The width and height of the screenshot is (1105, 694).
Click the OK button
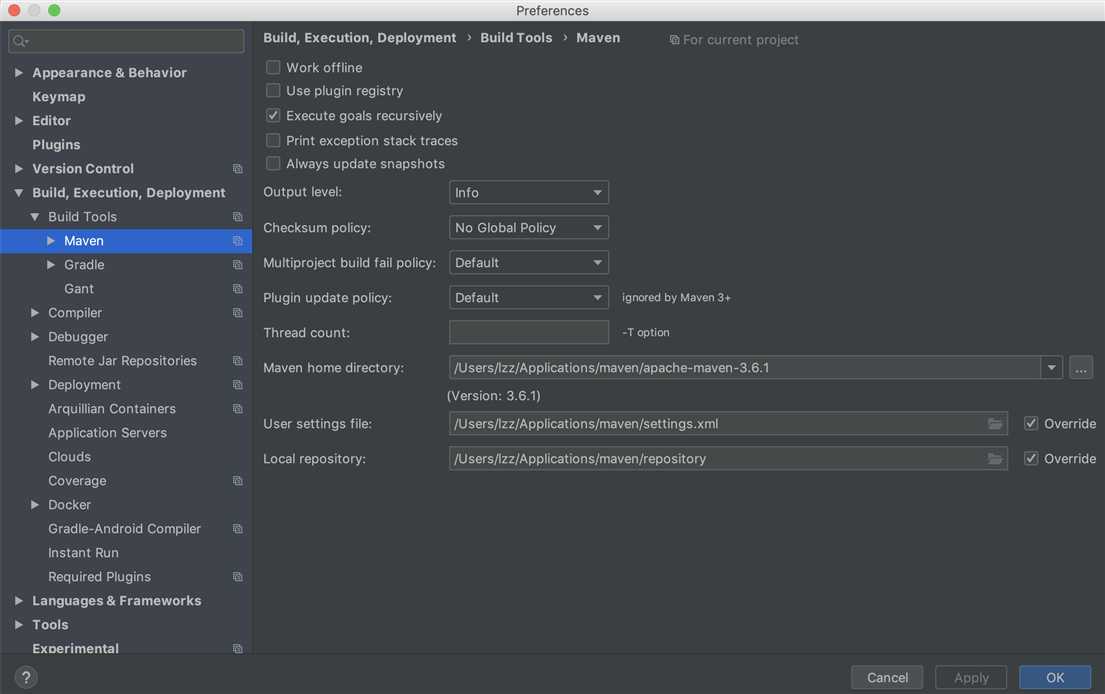click(1055, 677)
